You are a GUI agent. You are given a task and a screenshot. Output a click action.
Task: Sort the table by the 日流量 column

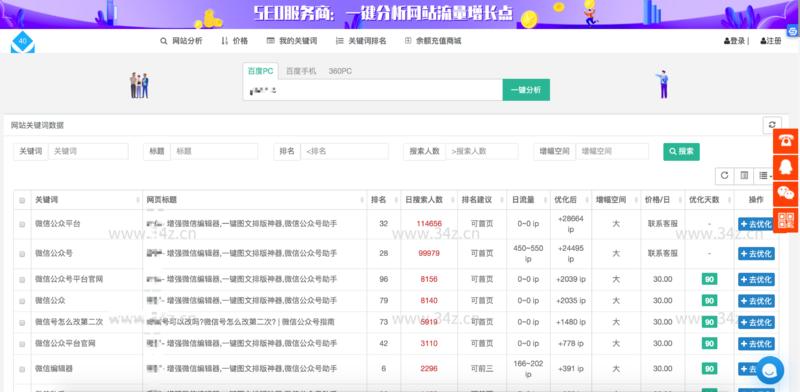[x=528, y=200]
